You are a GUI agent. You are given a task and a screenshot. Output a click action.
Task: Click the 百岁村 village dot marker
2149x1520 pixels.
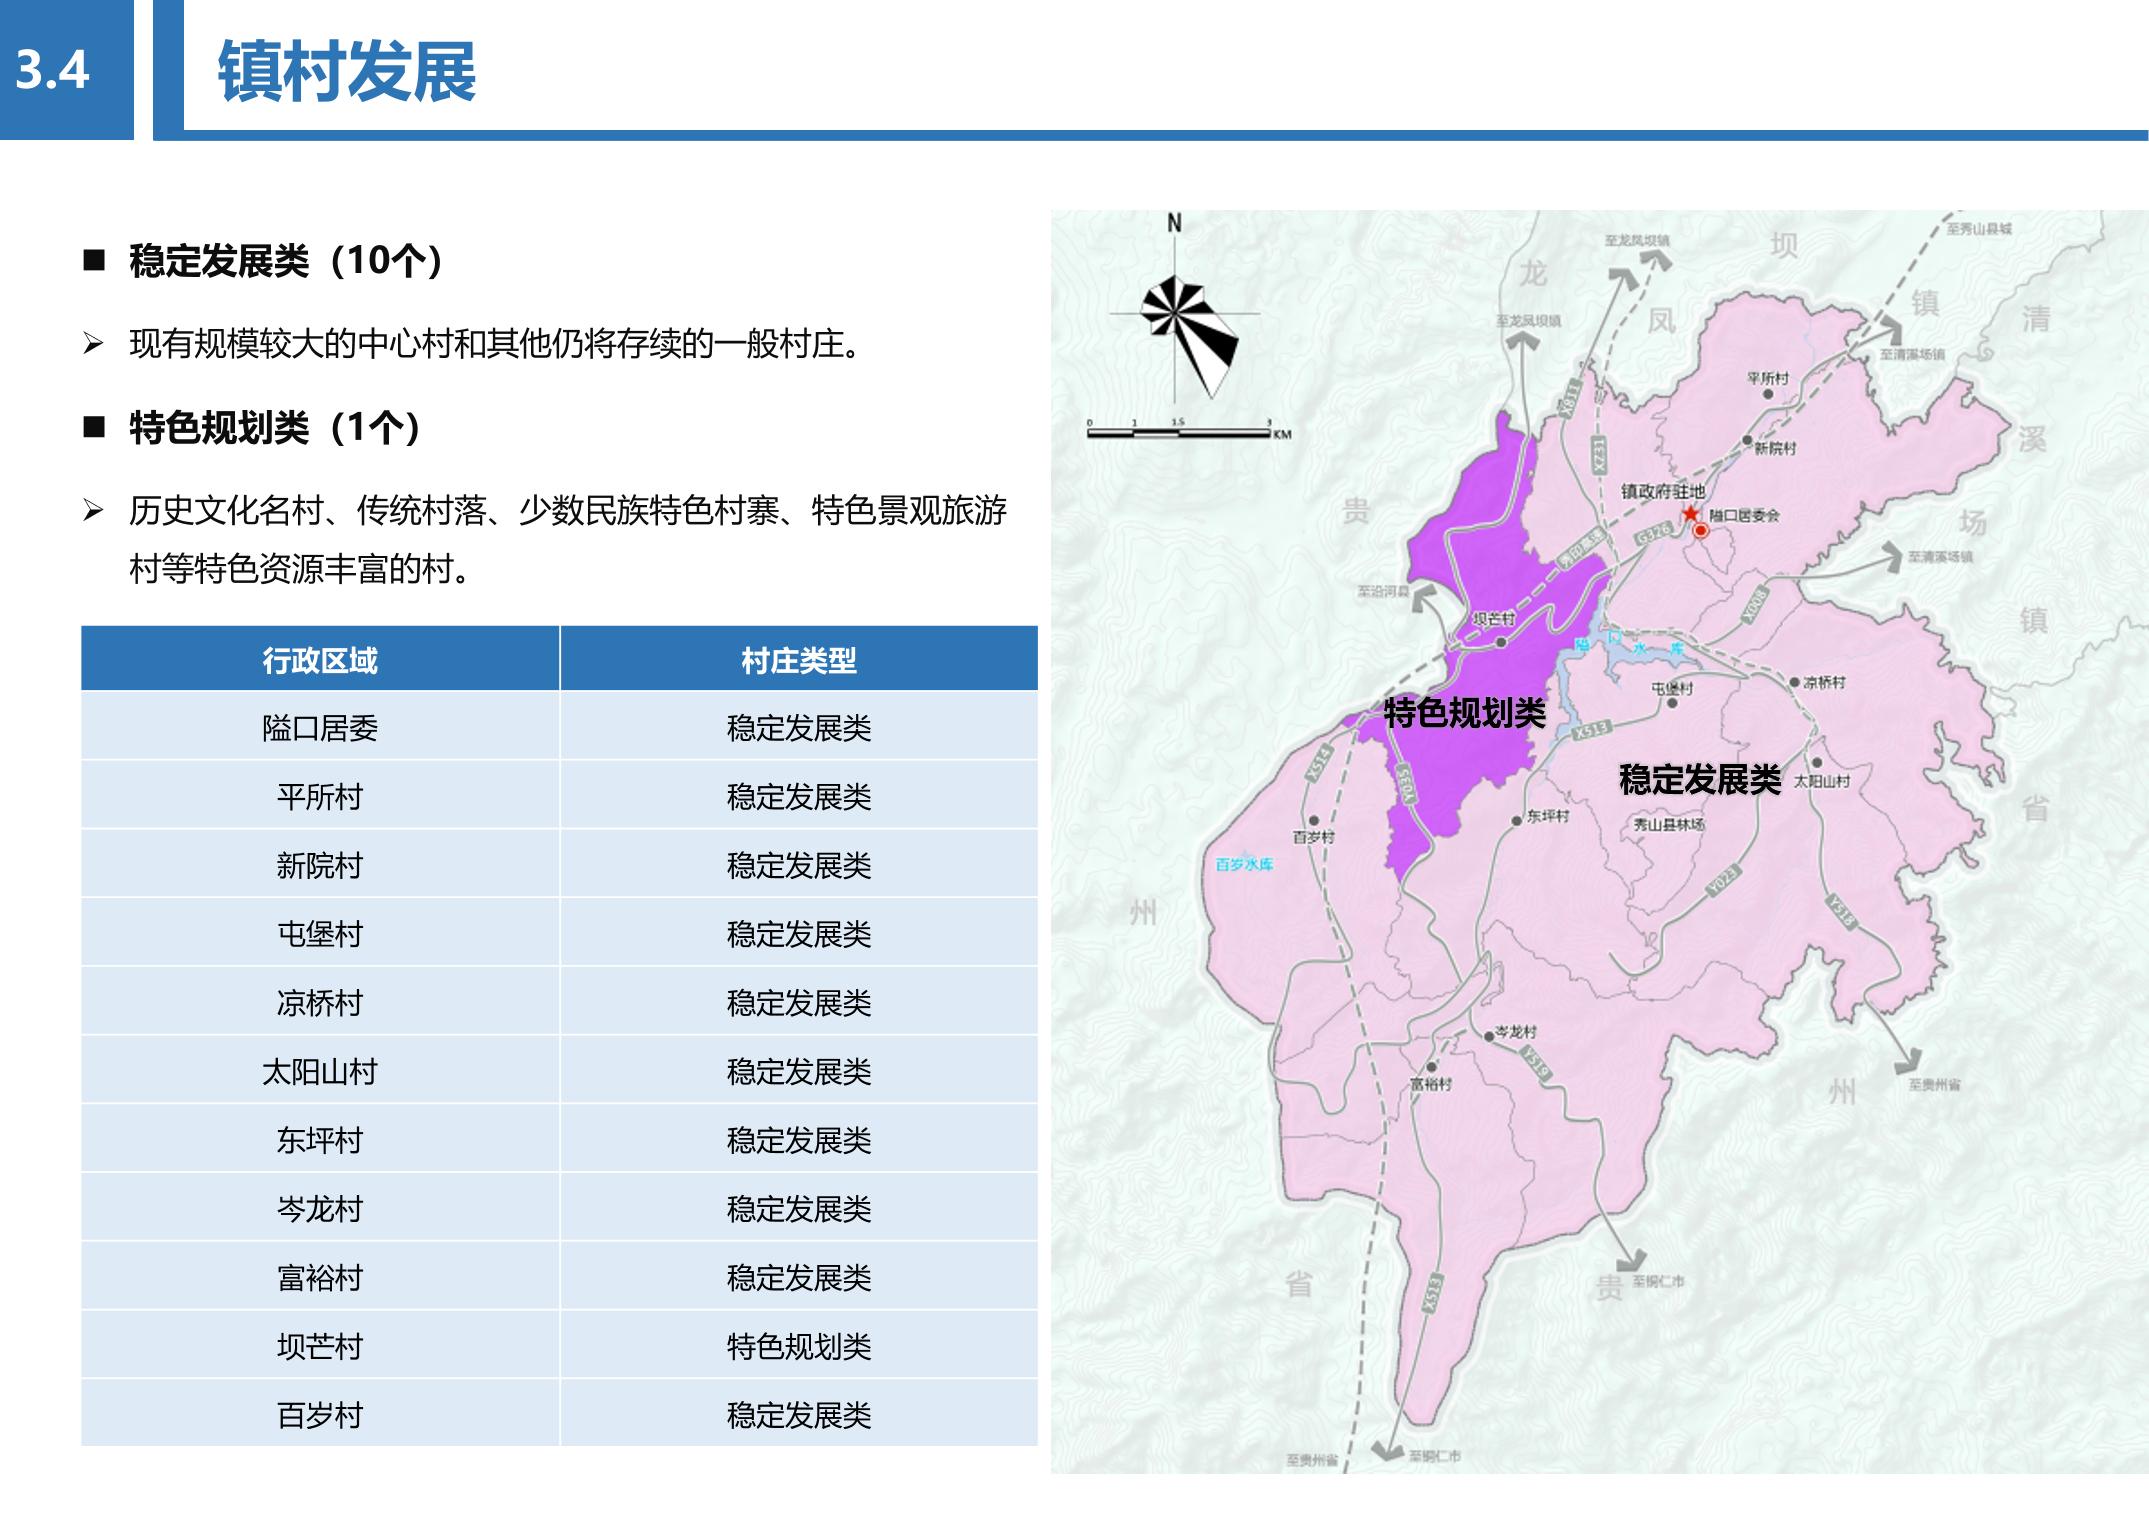[x=1314, y=821]
